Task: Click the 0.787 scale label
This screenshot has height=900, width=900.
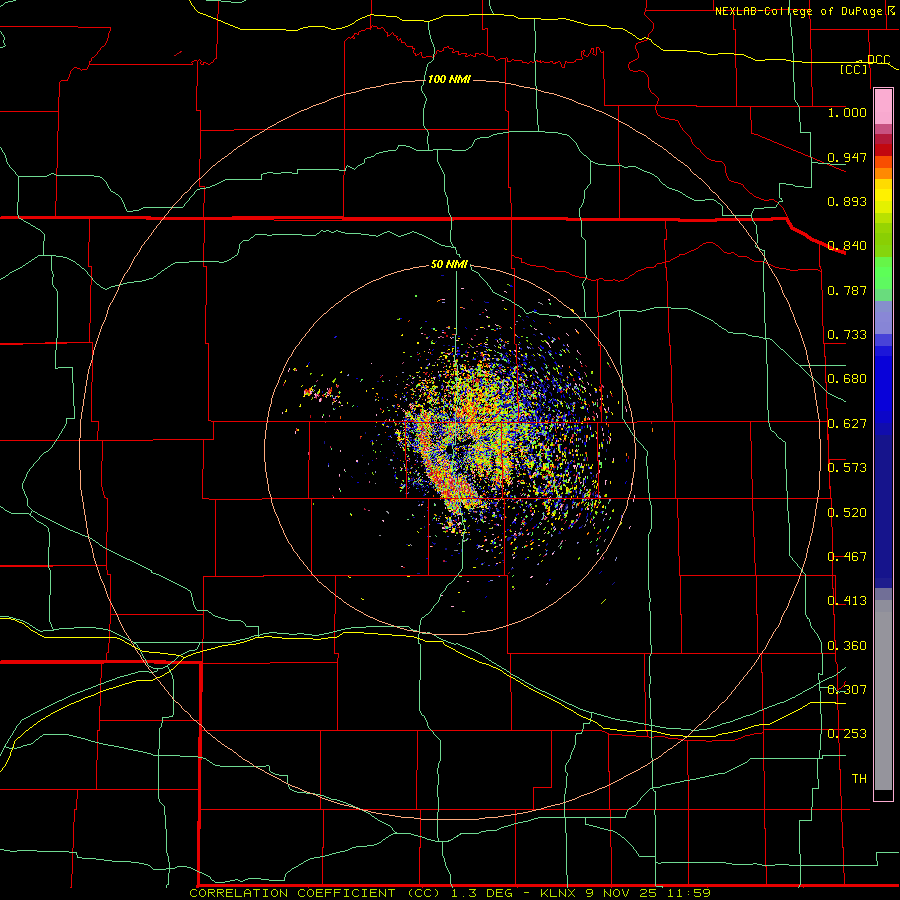Action: [x=847, y=290]
